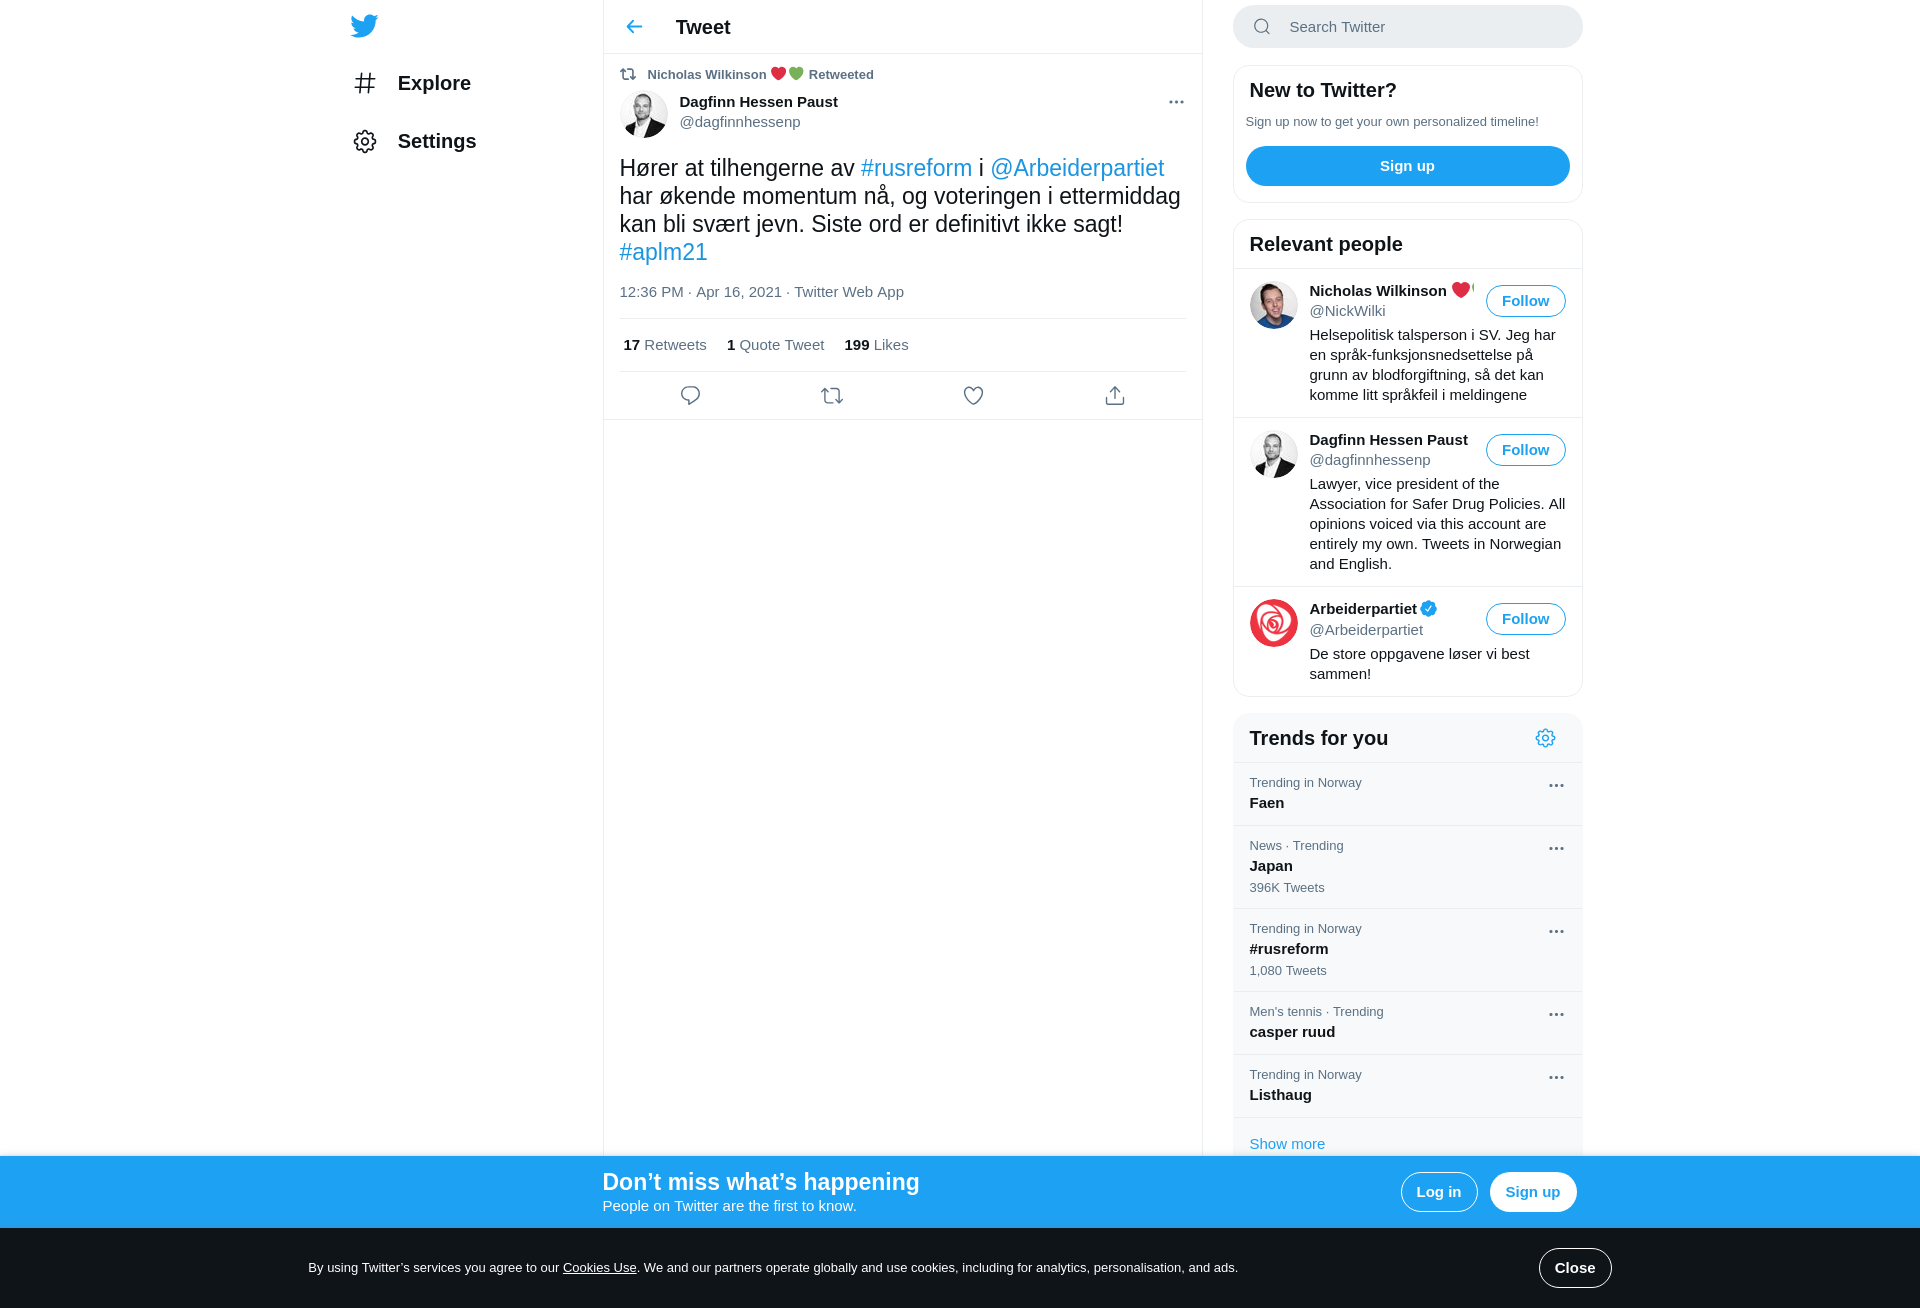Viewport: 1920px width, 1308px height.
Task: Click the Twitter bird logo
Action: pos(364,26)
